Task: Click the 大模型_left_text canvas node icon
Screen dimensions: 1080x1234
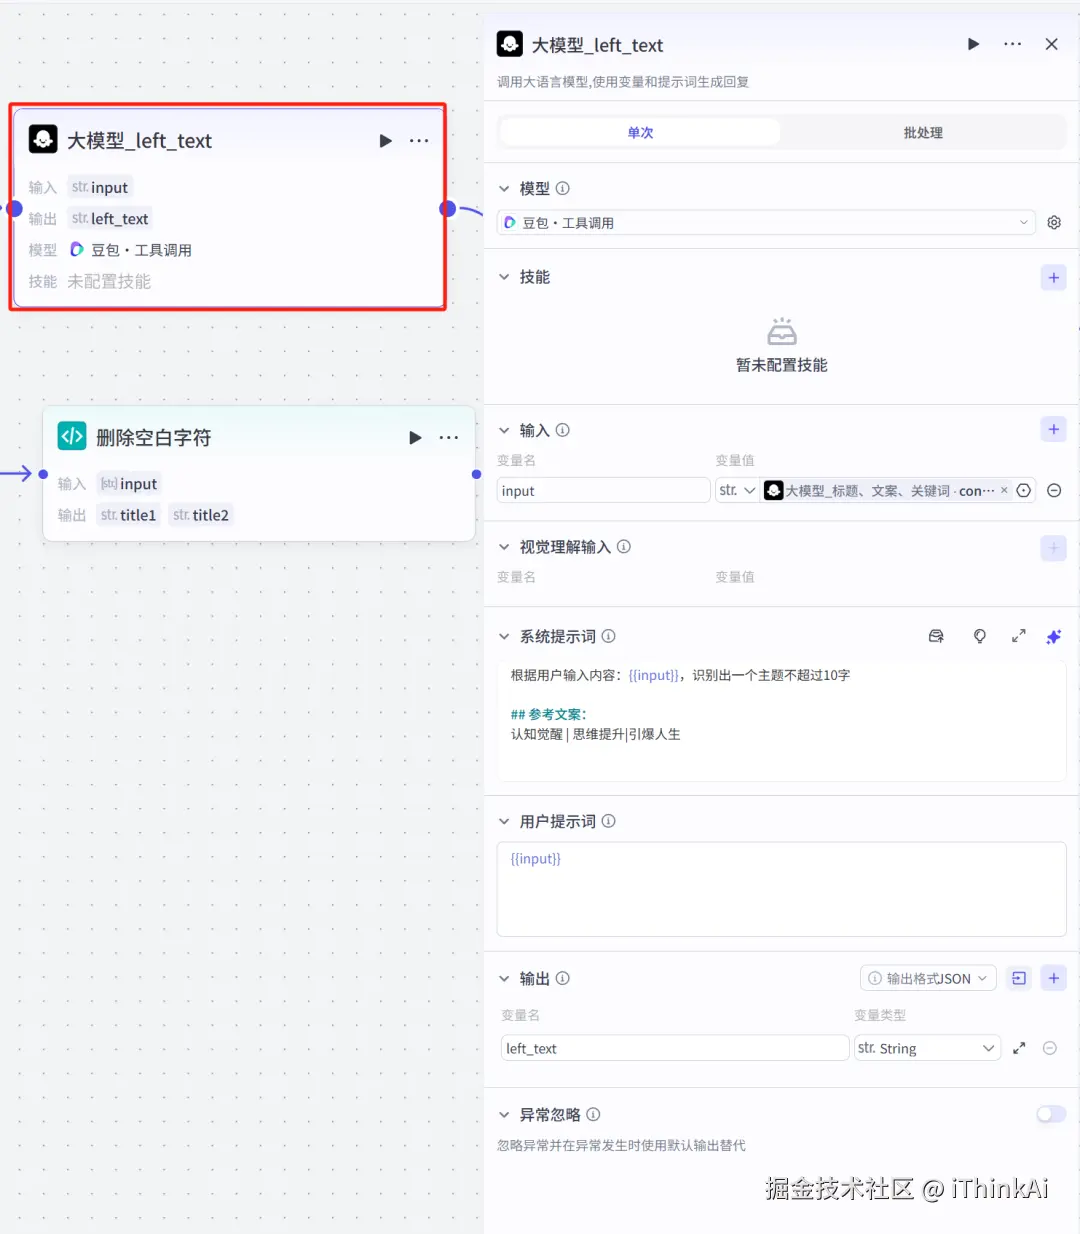Action: pos(43,140)
